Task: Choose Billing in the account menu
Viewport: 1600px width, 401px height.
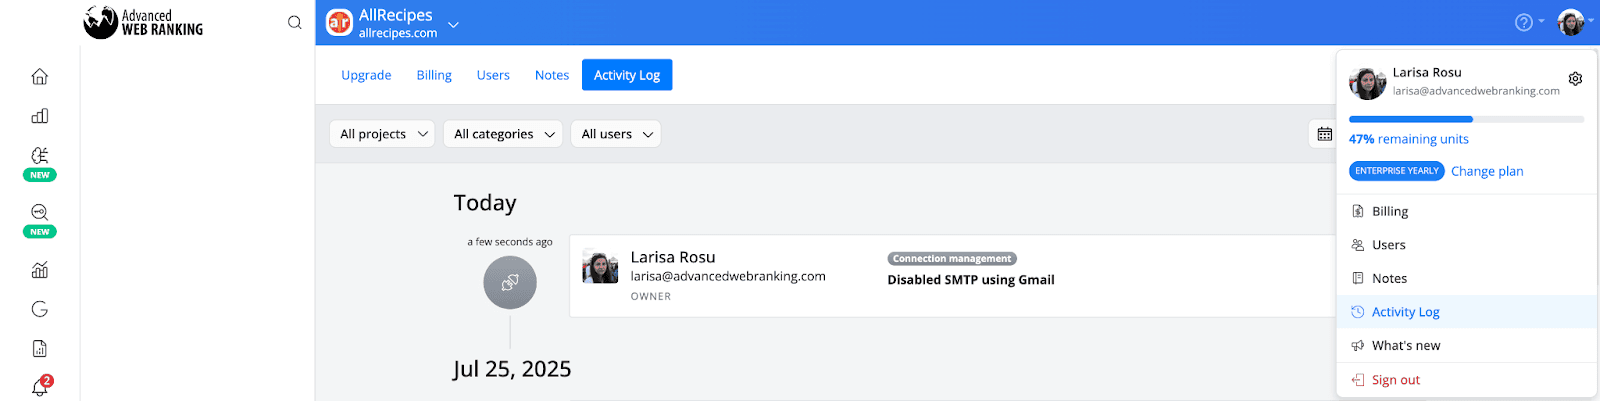Action: [x=1466, y=211]
